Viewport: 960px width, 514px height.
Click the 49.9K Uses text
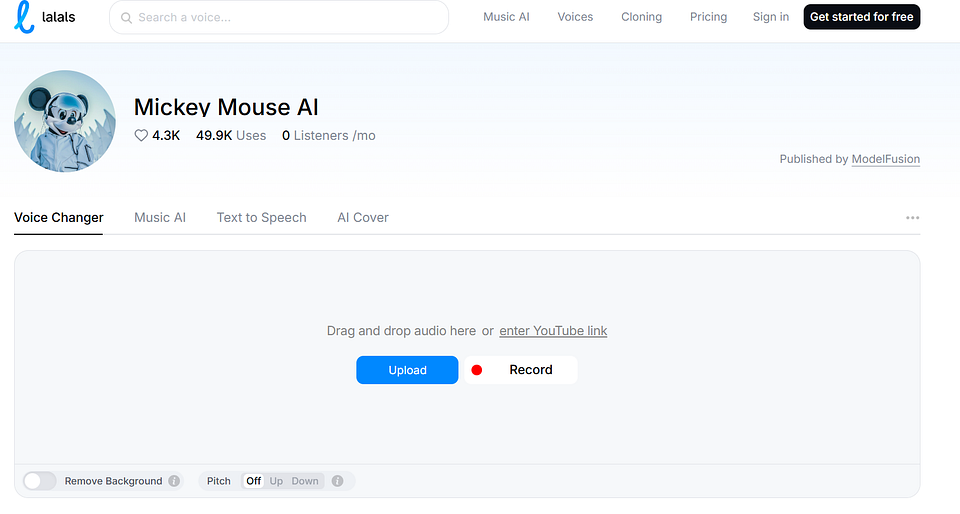pyautogui.click(x=231, y=136)
